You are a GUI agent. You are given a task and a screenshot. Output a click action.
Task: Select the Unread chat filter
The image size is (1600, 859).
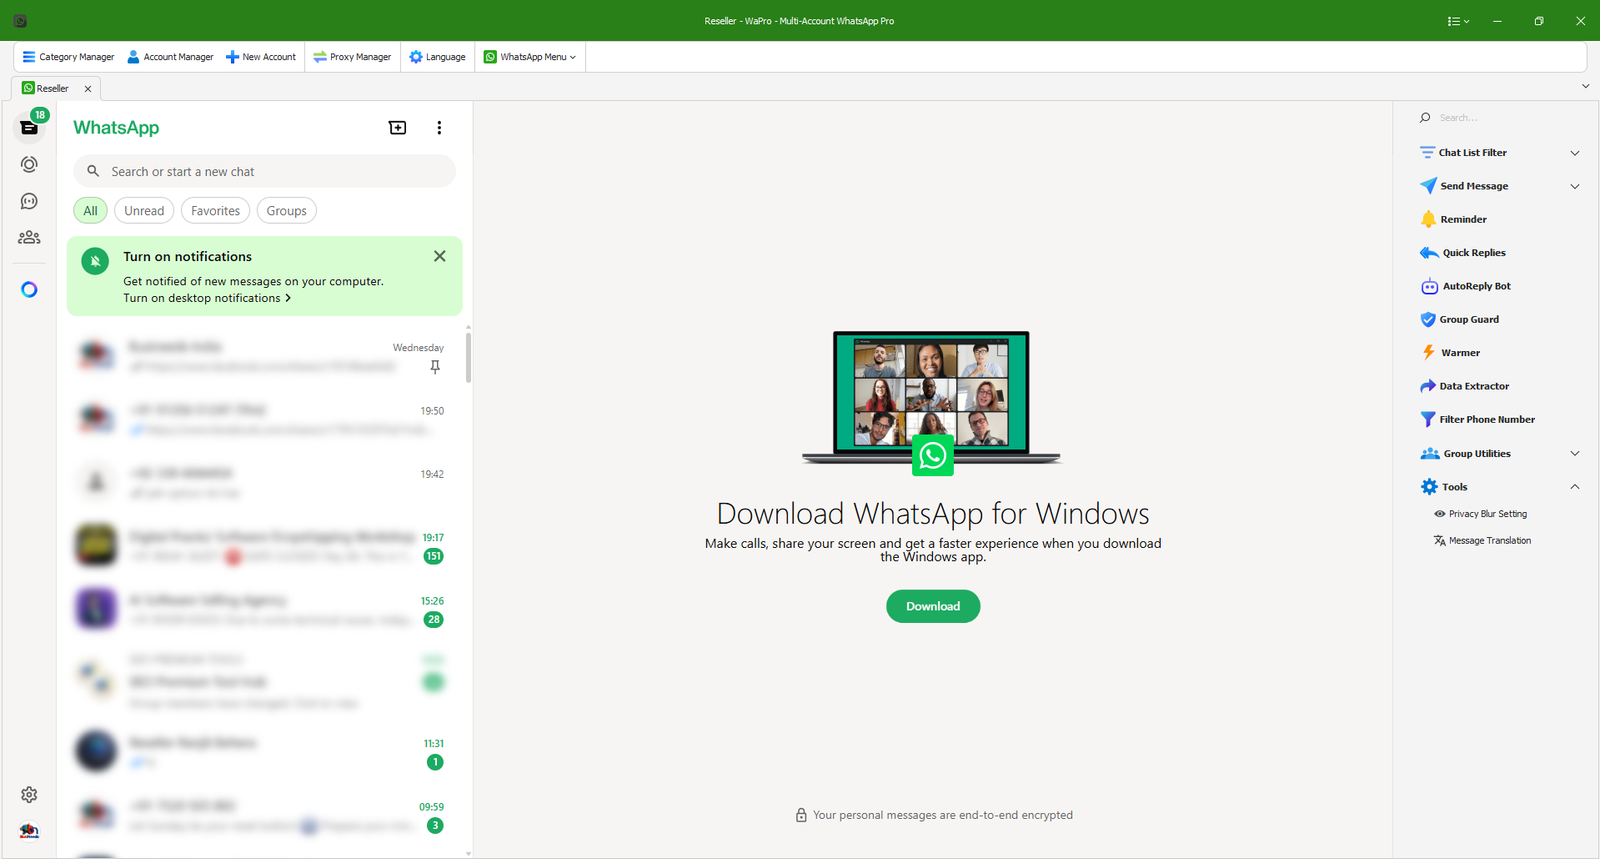click(x=144, y=211)
